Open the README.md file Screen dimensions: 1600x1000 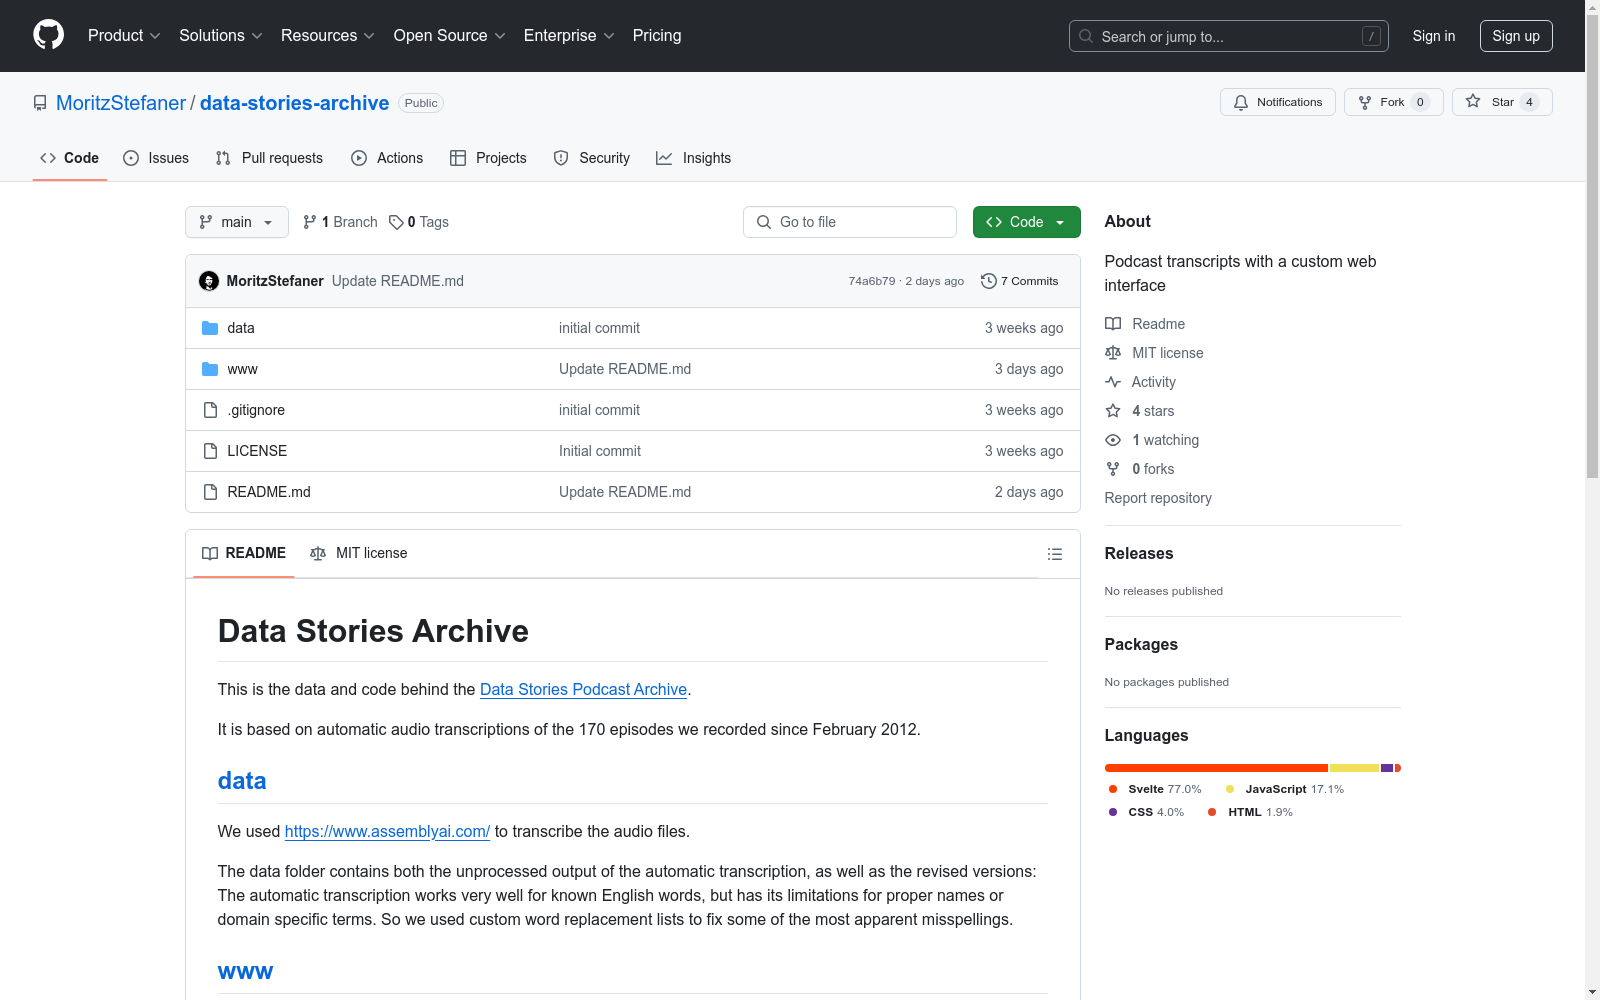269,492
